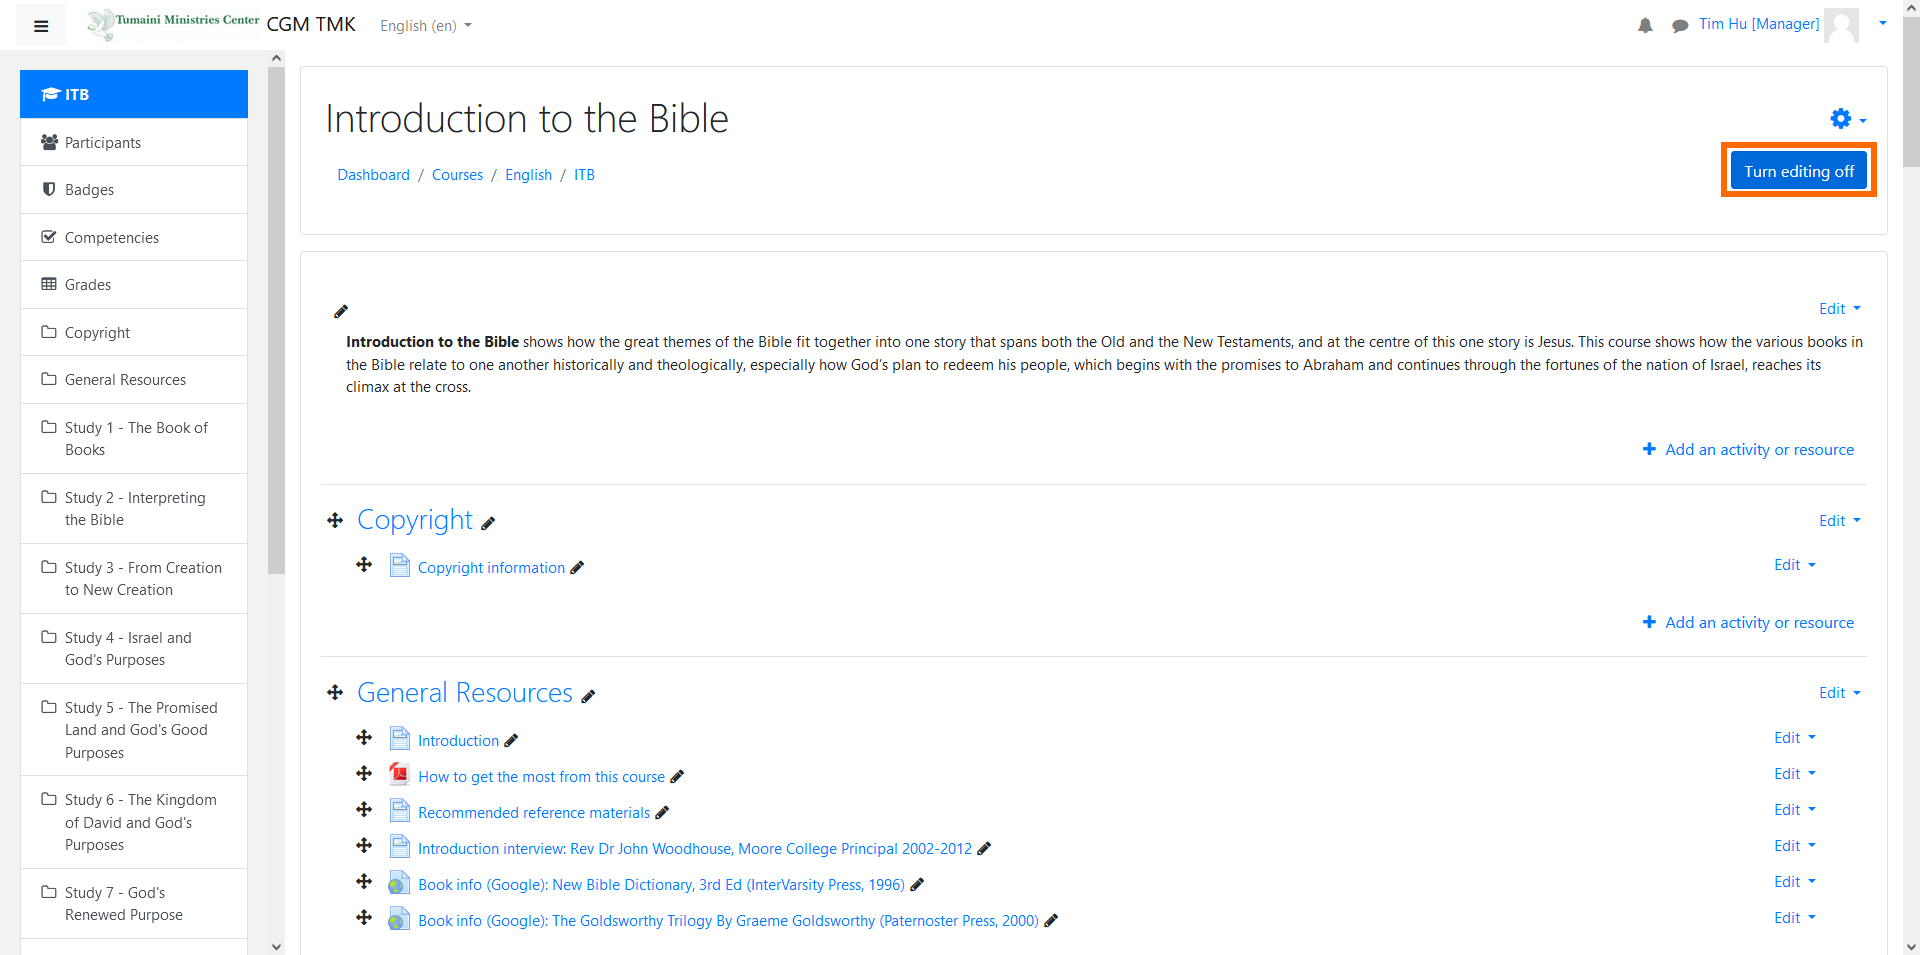1920x955 pixels.
Task: Open How to get the most from this course
Action: click(541, 777)
